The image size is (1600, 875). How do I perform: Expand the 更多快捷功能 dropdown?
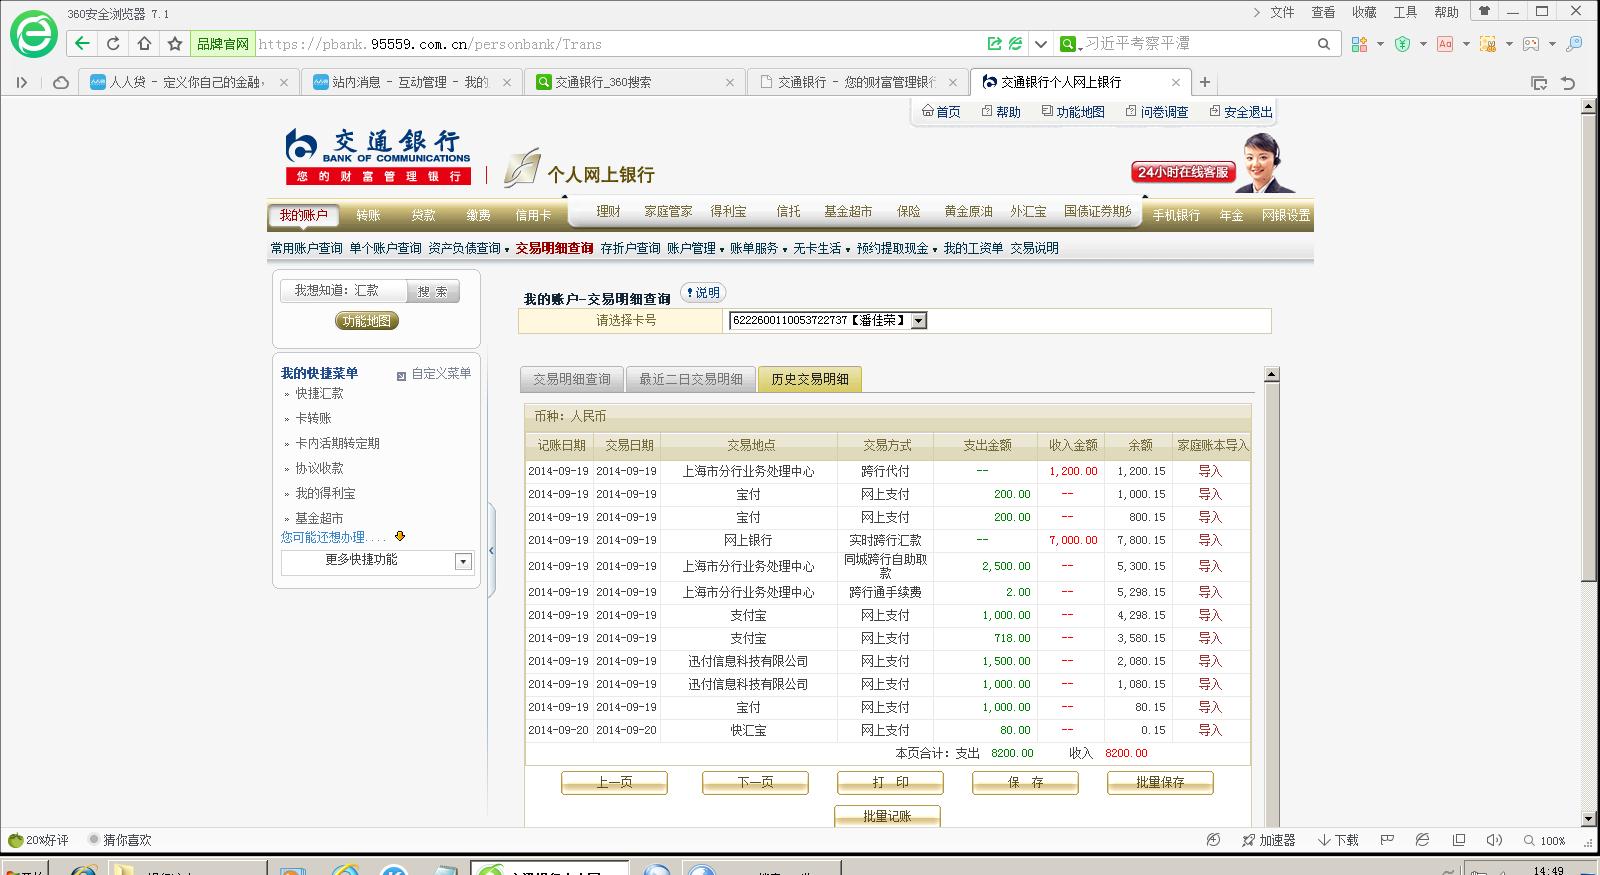tap(463, 561)
